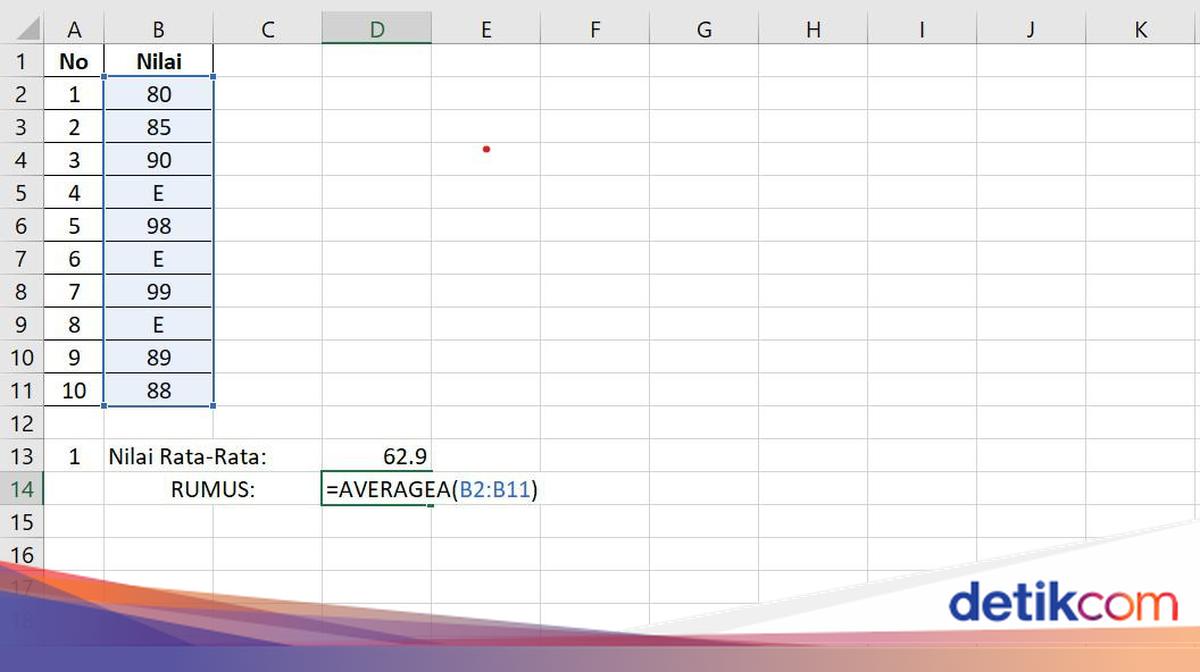1200x672 pixels.
Task: Select the cell containing value 99
Action: point(158,291)
